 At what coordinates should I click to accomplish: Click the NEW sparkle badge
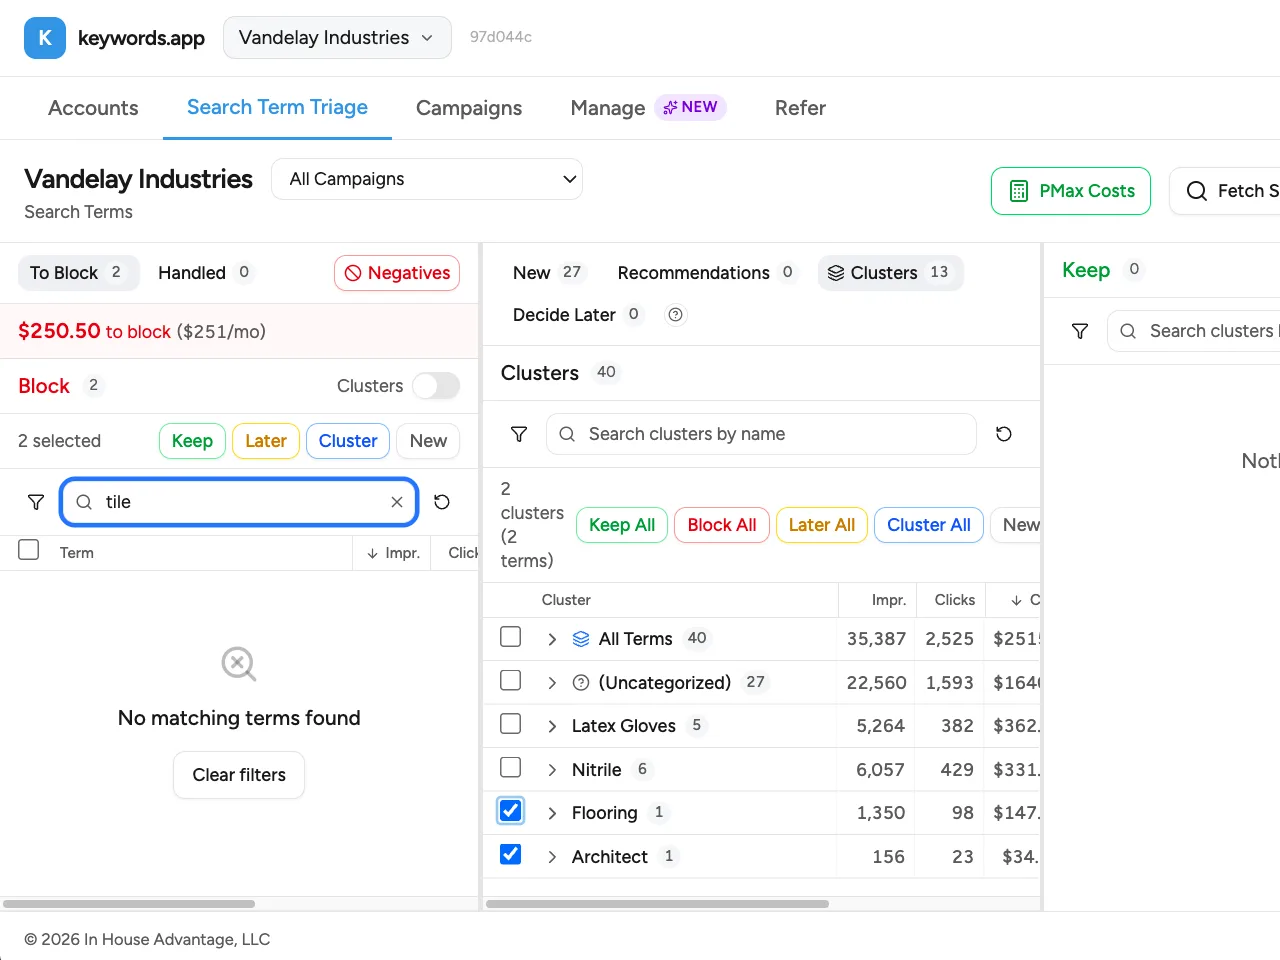(690, 107)
